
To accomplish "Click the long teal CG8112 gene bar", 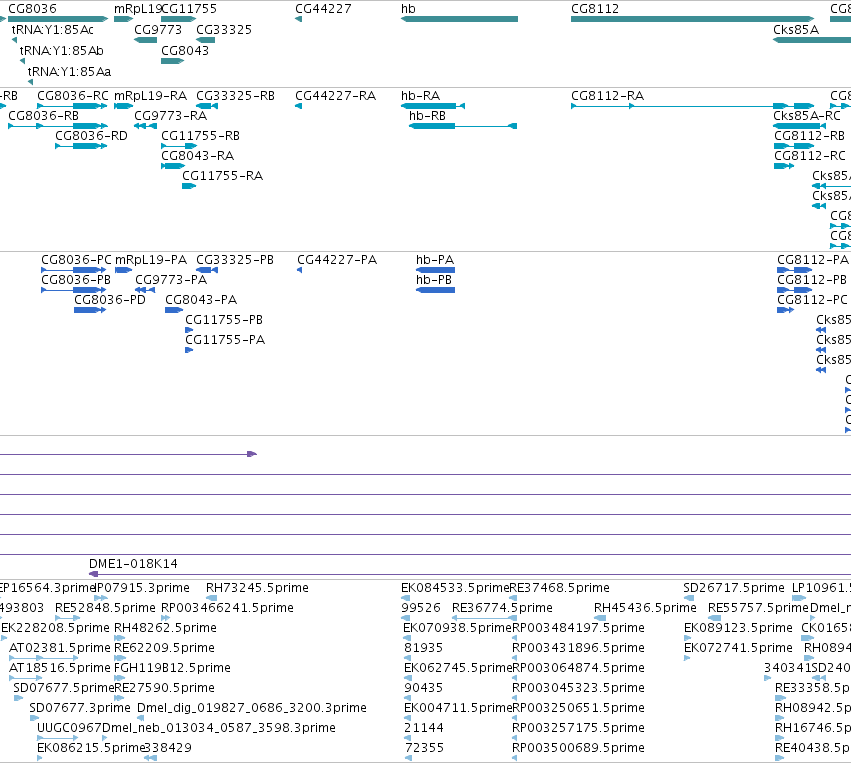I will (693, 19).
